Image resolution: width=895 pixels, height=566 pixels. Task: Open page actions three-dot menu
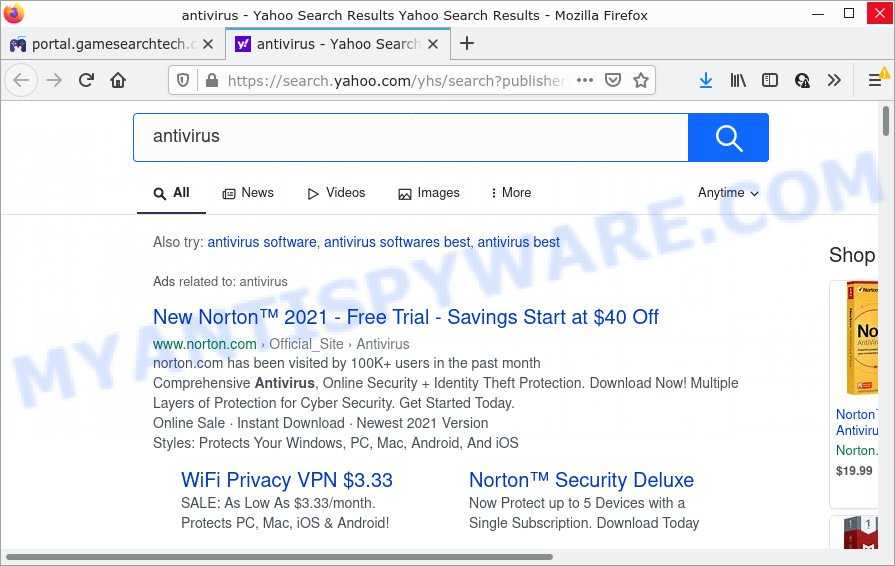[585, 80]
